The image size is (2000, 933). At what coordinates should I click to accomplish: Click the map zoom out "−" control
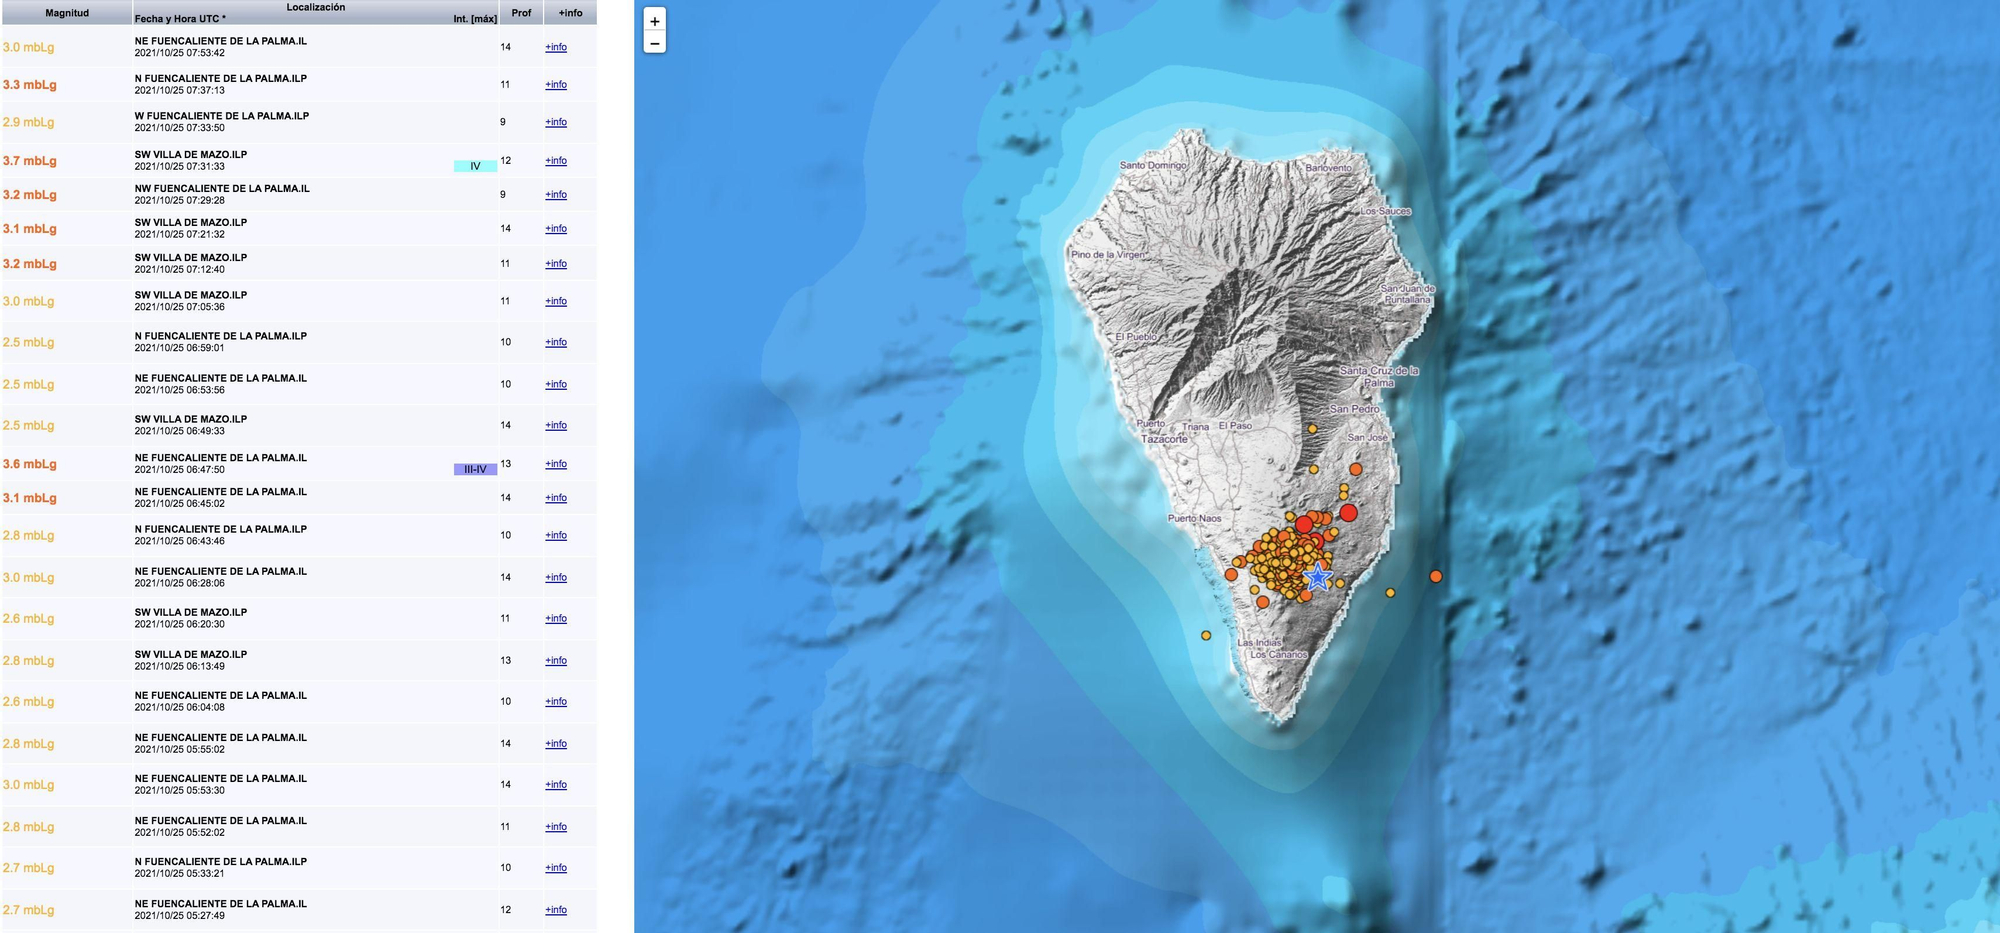tap(656, 44)
